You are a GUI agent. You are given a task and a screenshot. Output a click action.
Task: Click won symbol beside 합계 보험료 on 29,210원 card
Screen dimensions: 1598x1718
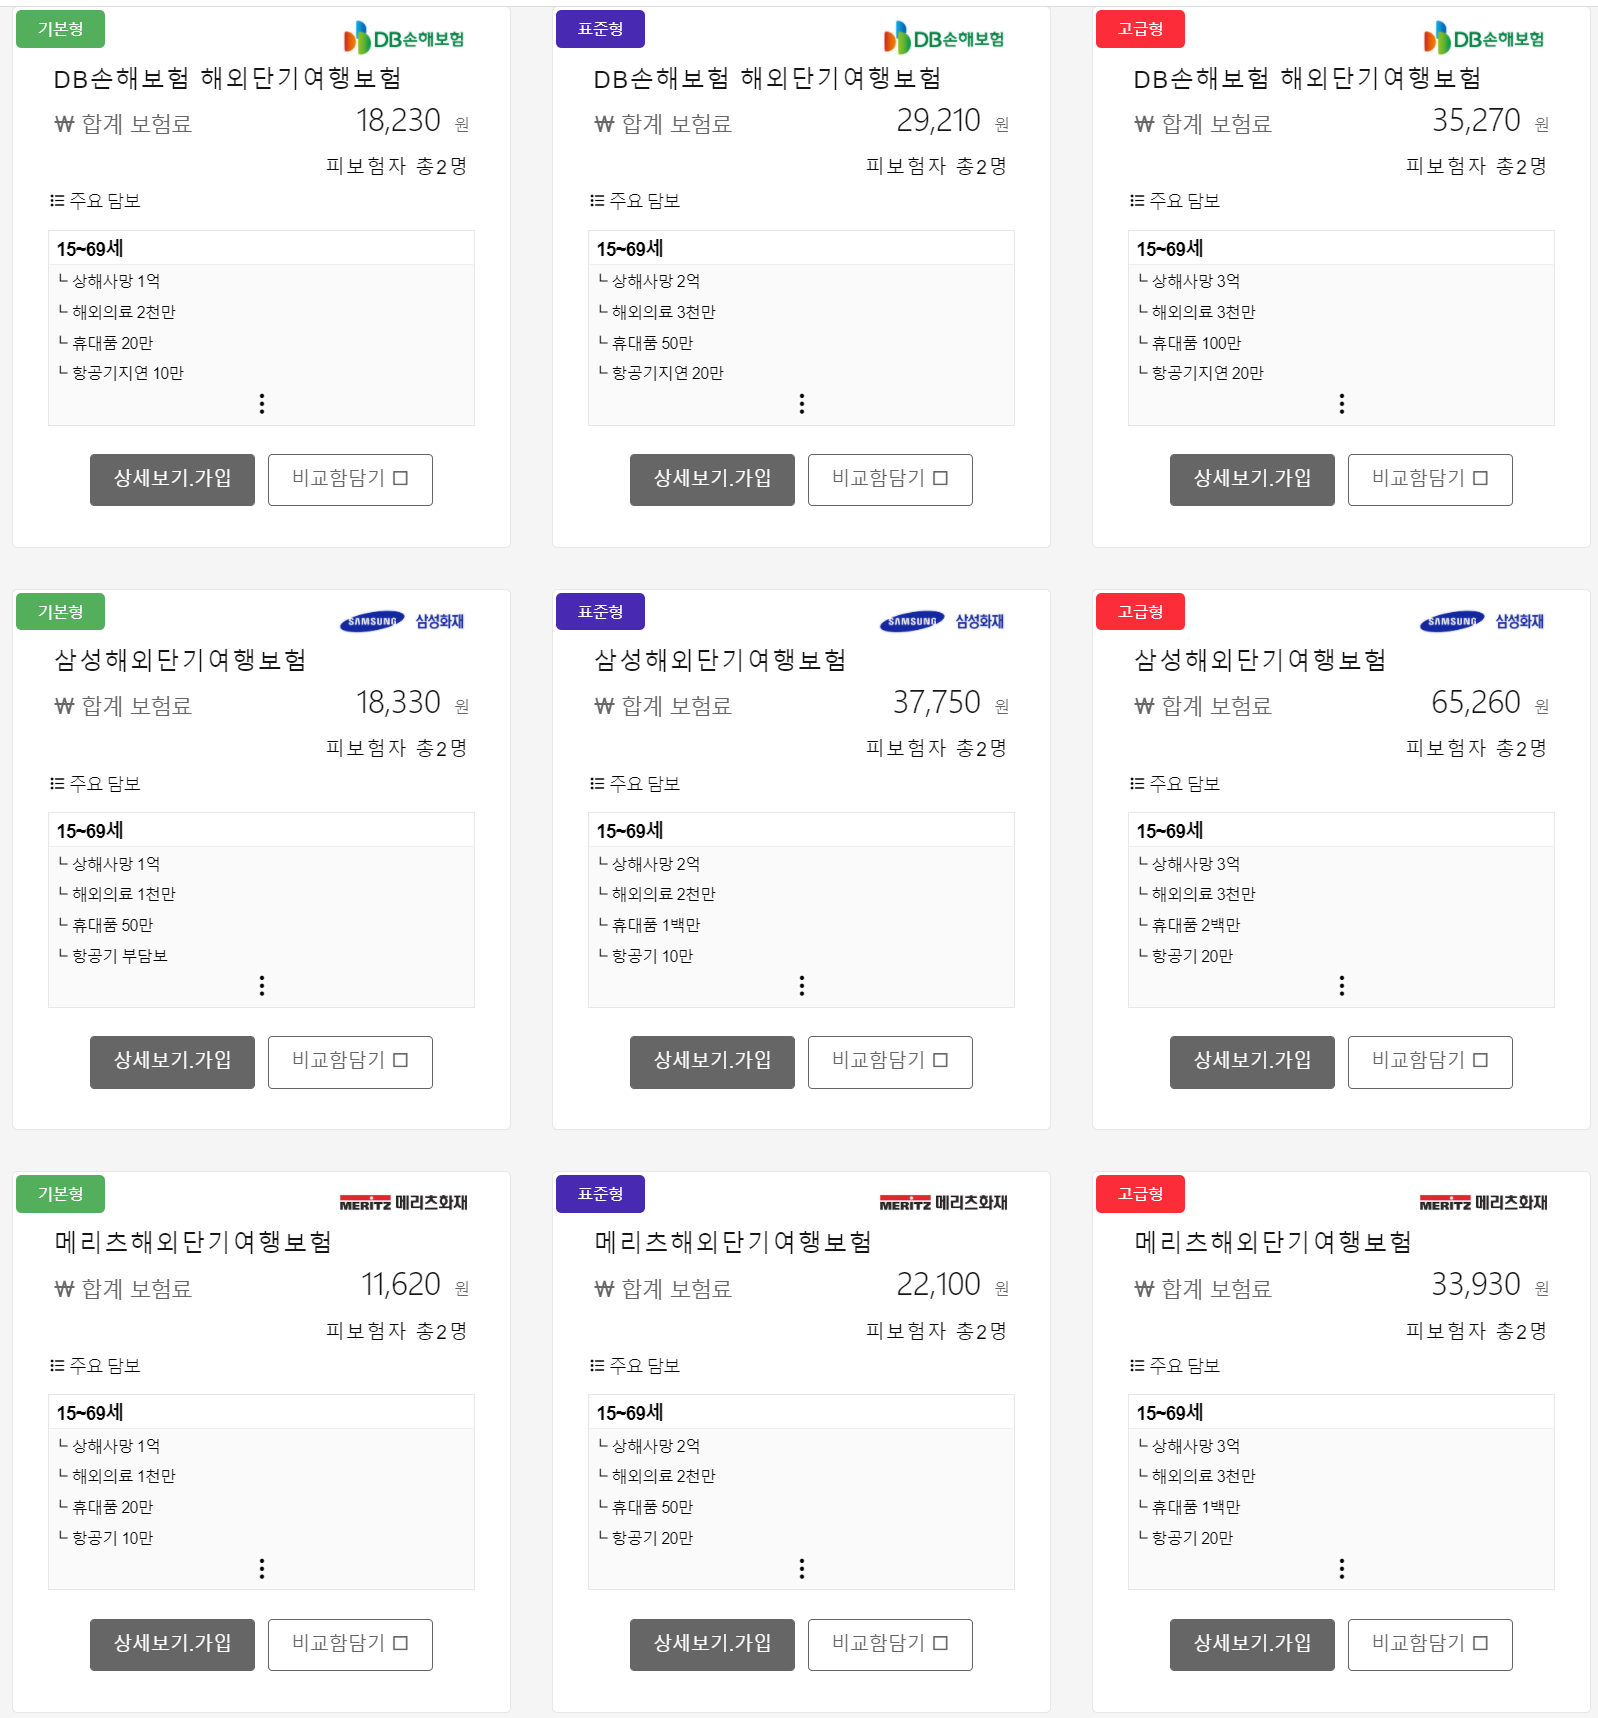[604, 124]
